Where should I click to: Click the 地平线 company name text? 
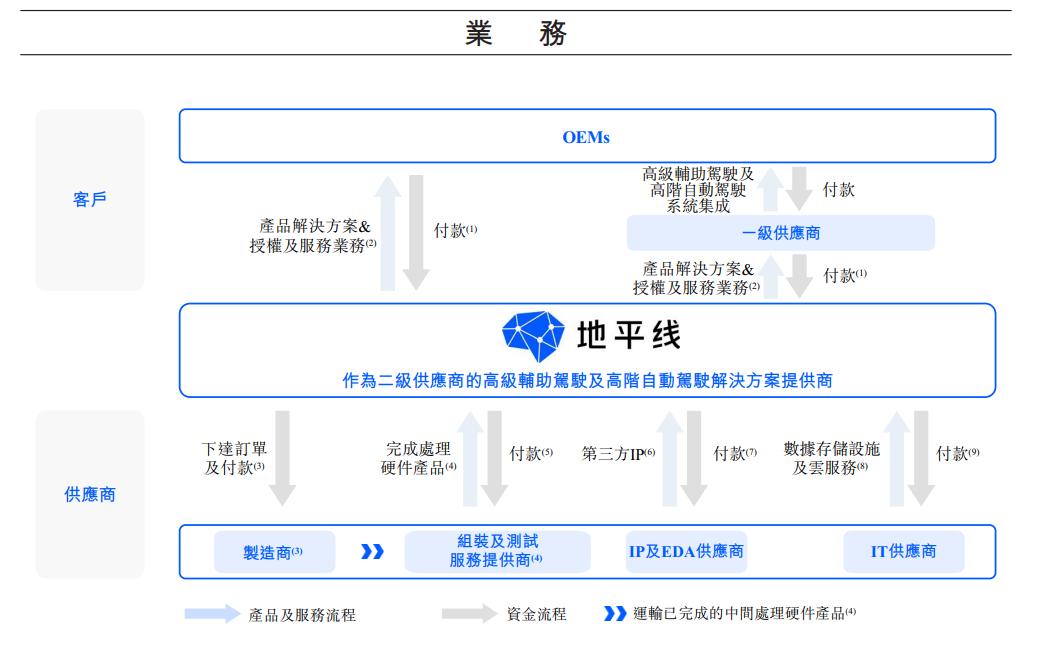629,335
